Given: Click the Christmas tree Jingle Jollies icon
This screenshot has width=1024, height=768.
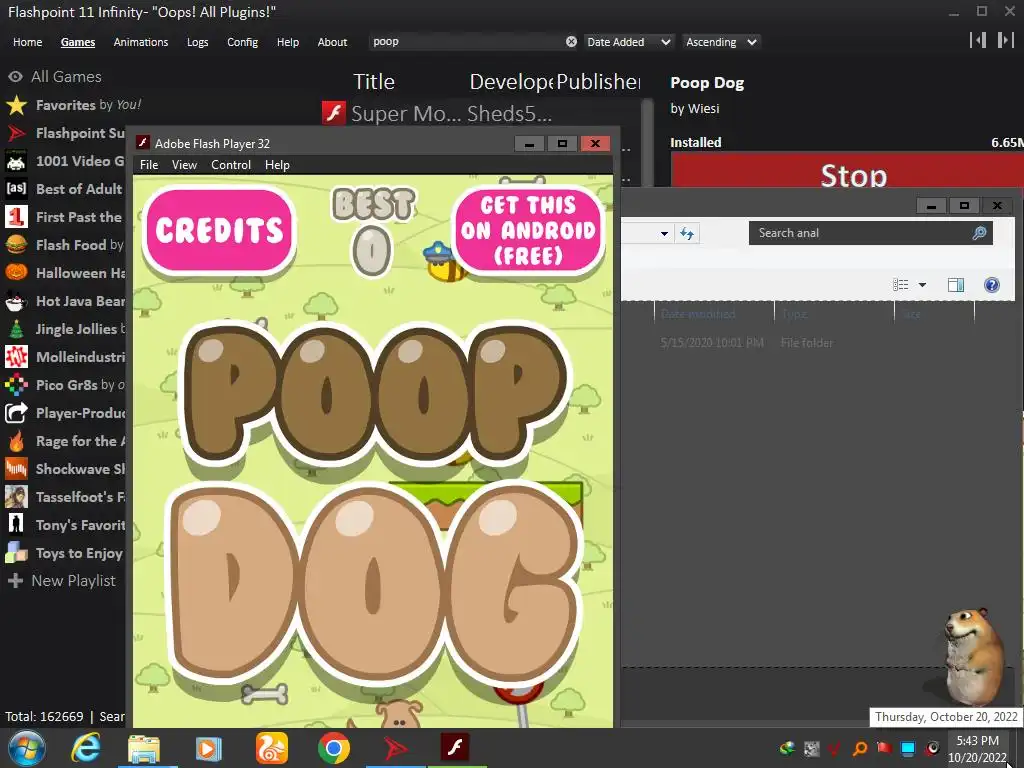Looking at the screenshot, I should click(16, 329).
